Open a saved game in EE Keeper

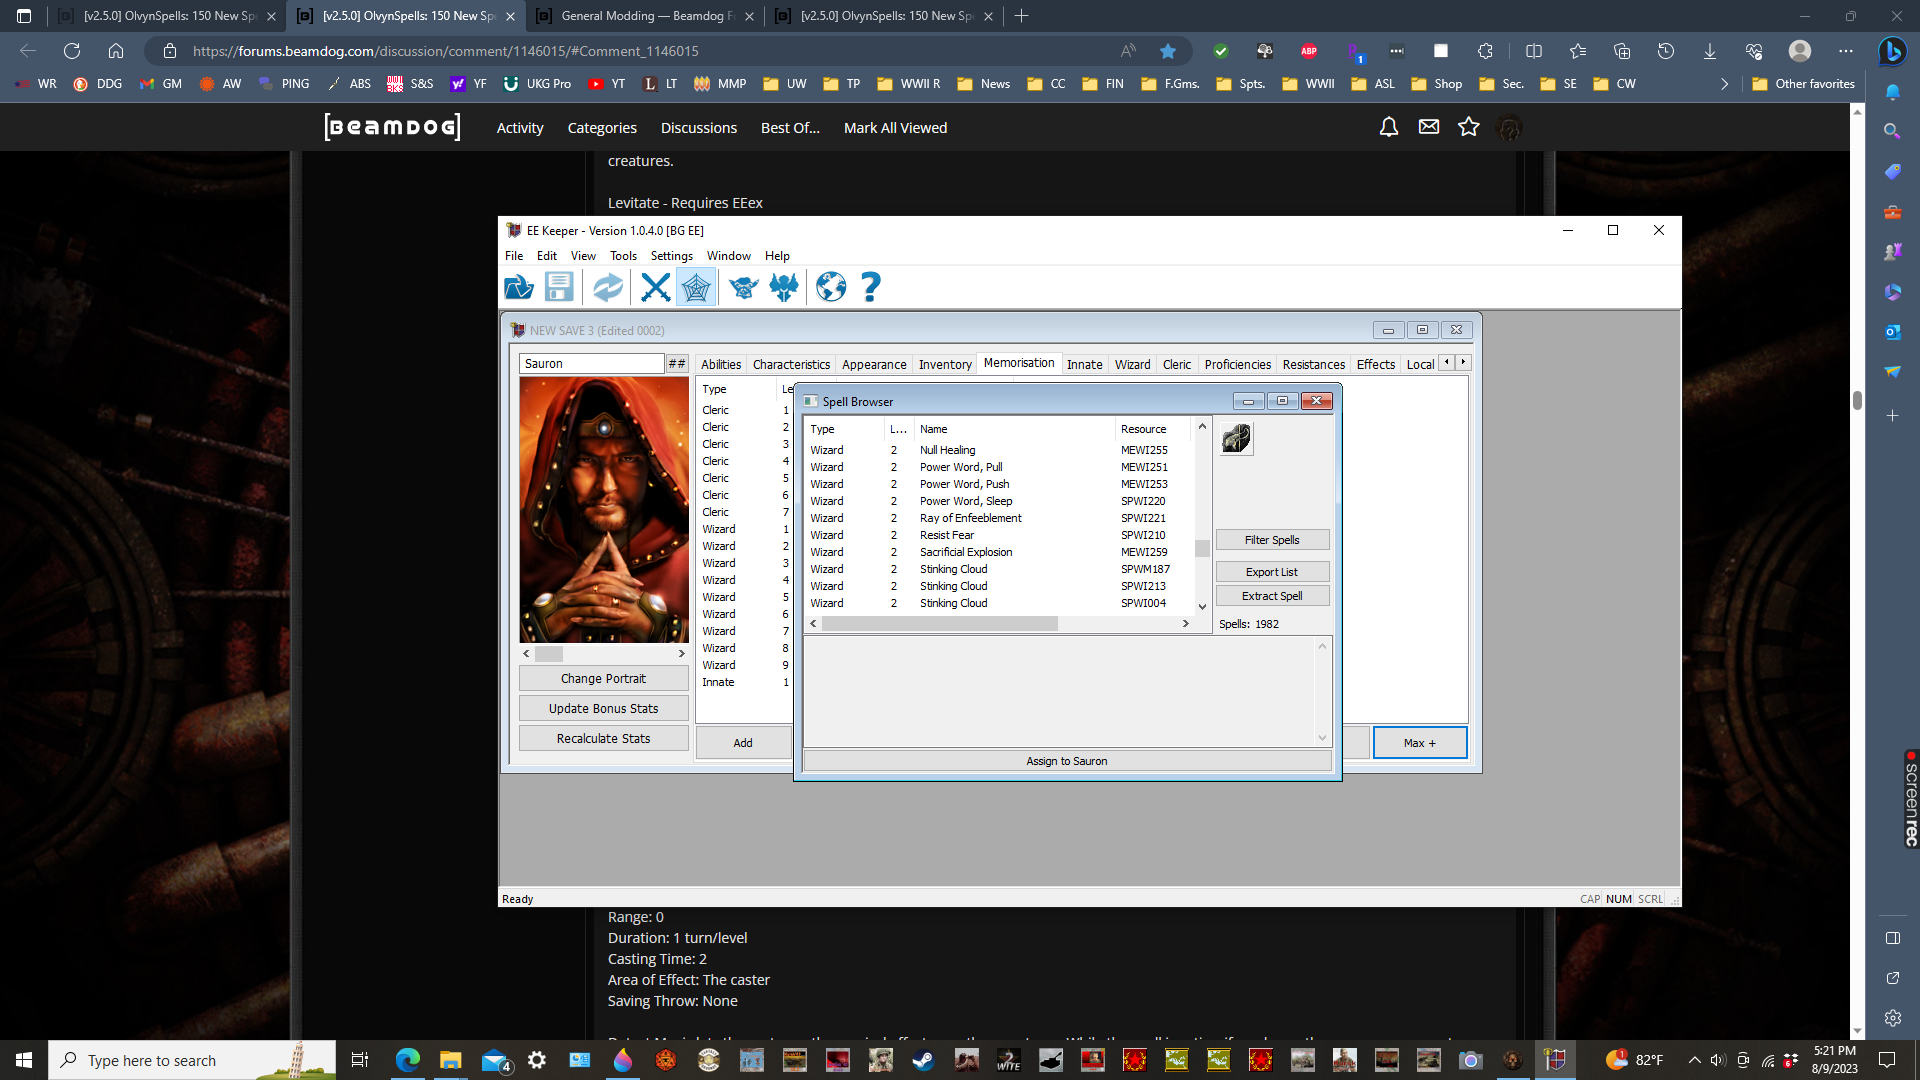tap(518, 287)
